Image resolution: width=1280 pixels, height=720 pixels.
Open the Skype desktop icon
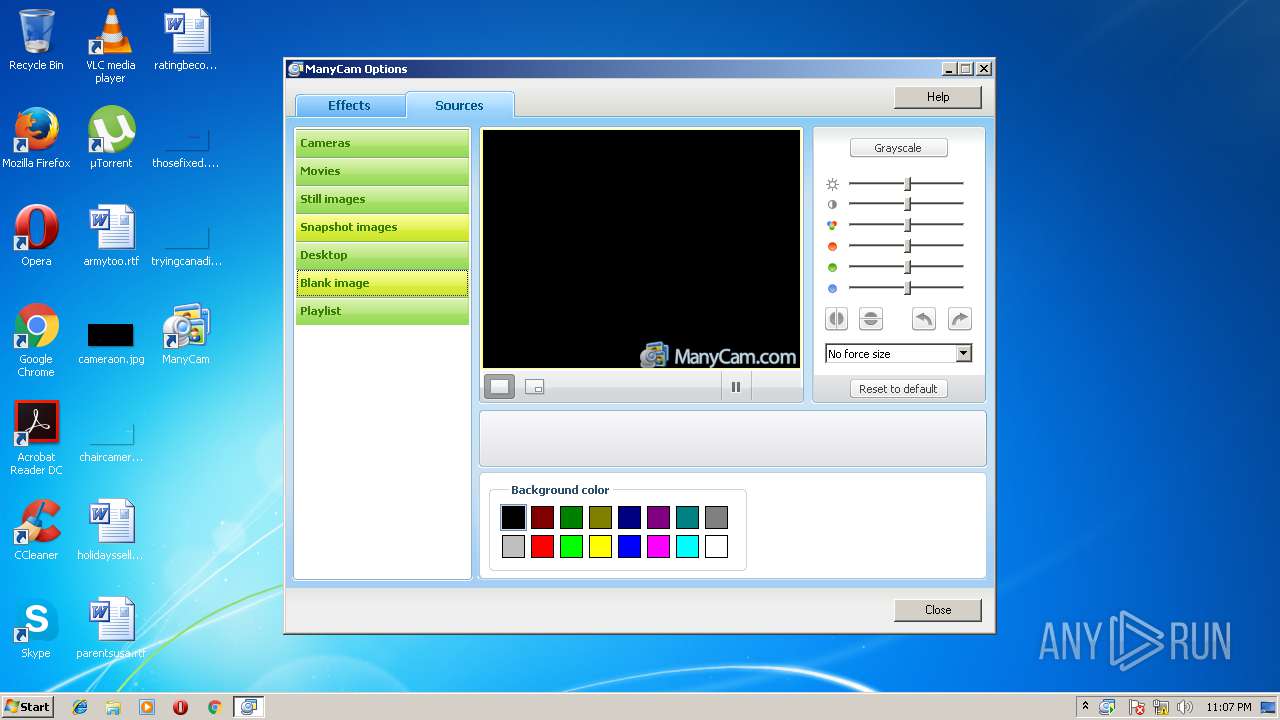pos(36,628)
